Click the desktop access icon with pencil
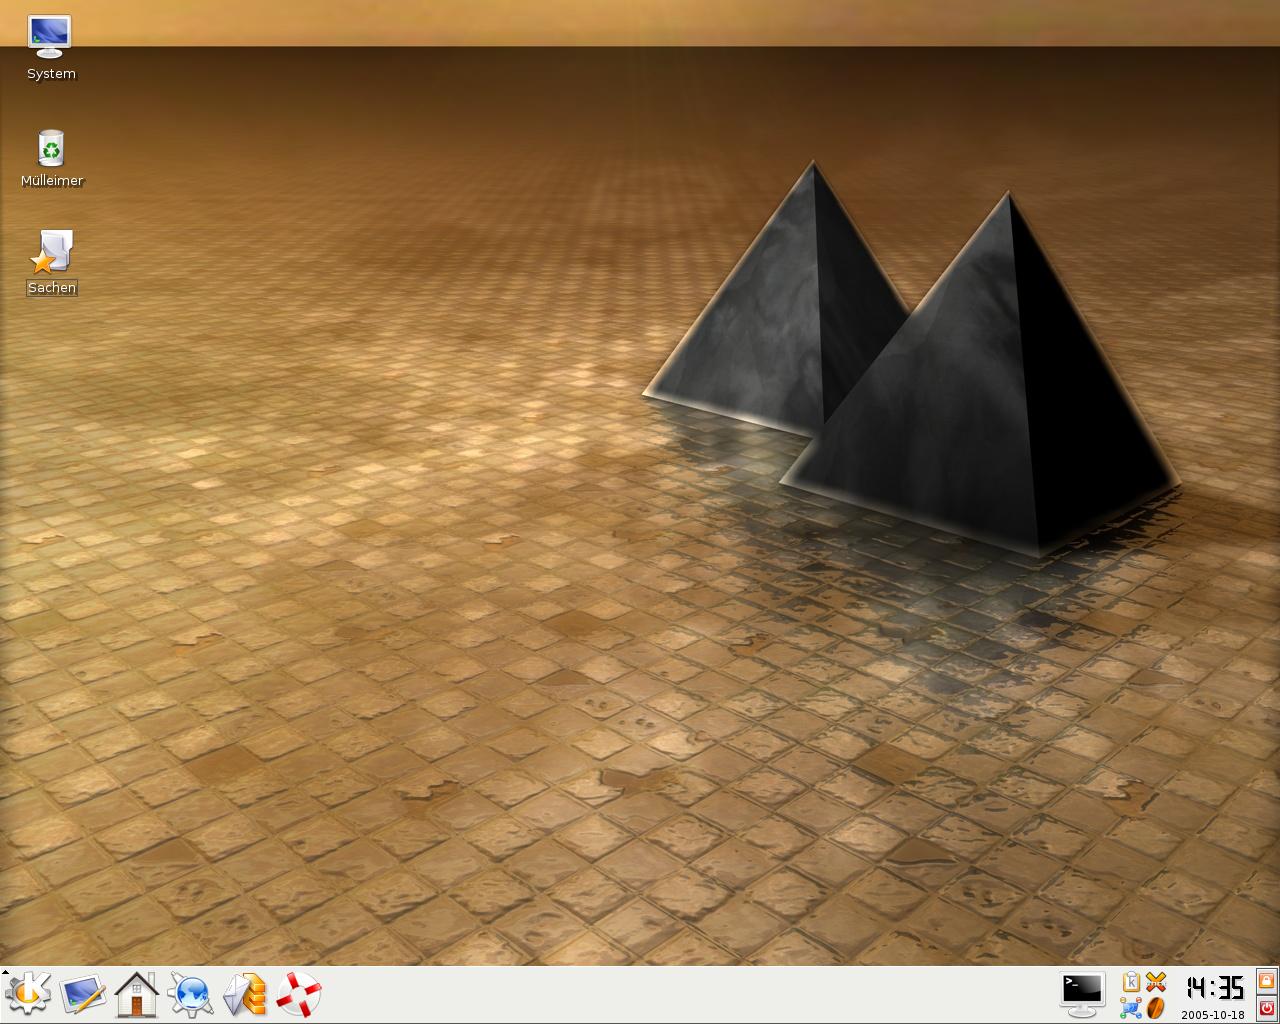Image resolution: width=1280 pixels, height=1024 pixels. (x=83, y=994)
